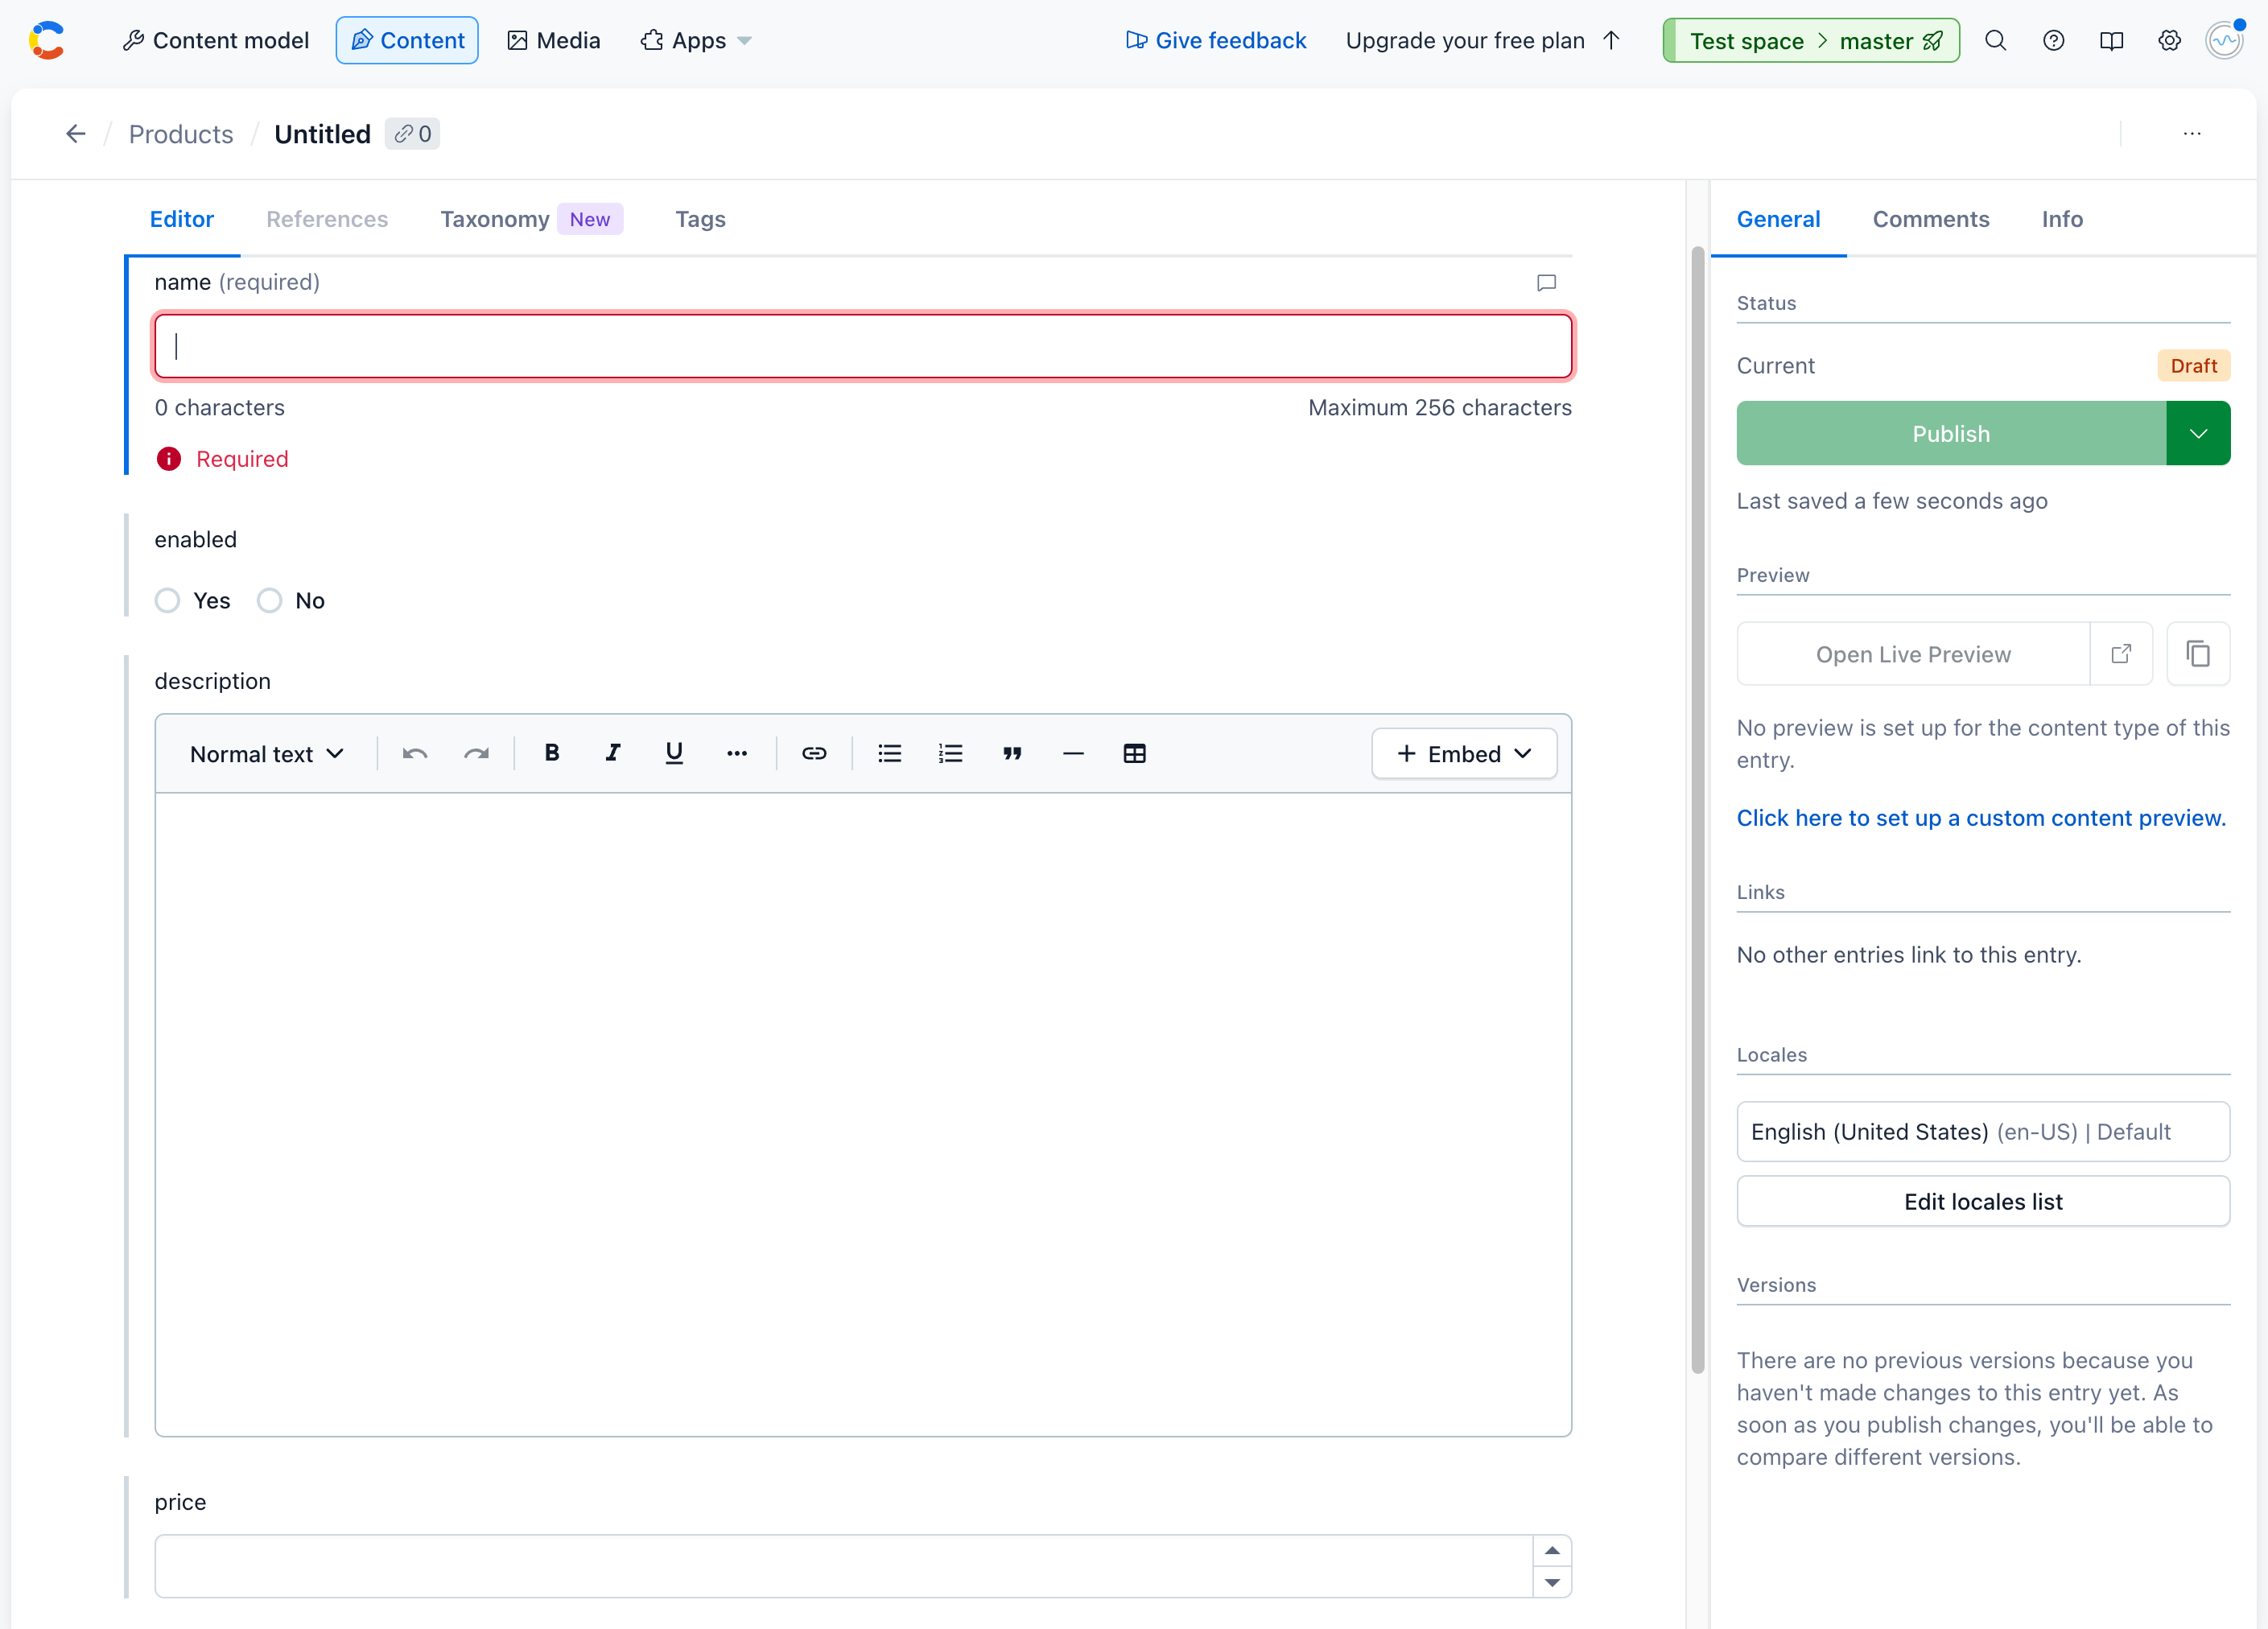Undo the last description edit

(x=415, y=753)
